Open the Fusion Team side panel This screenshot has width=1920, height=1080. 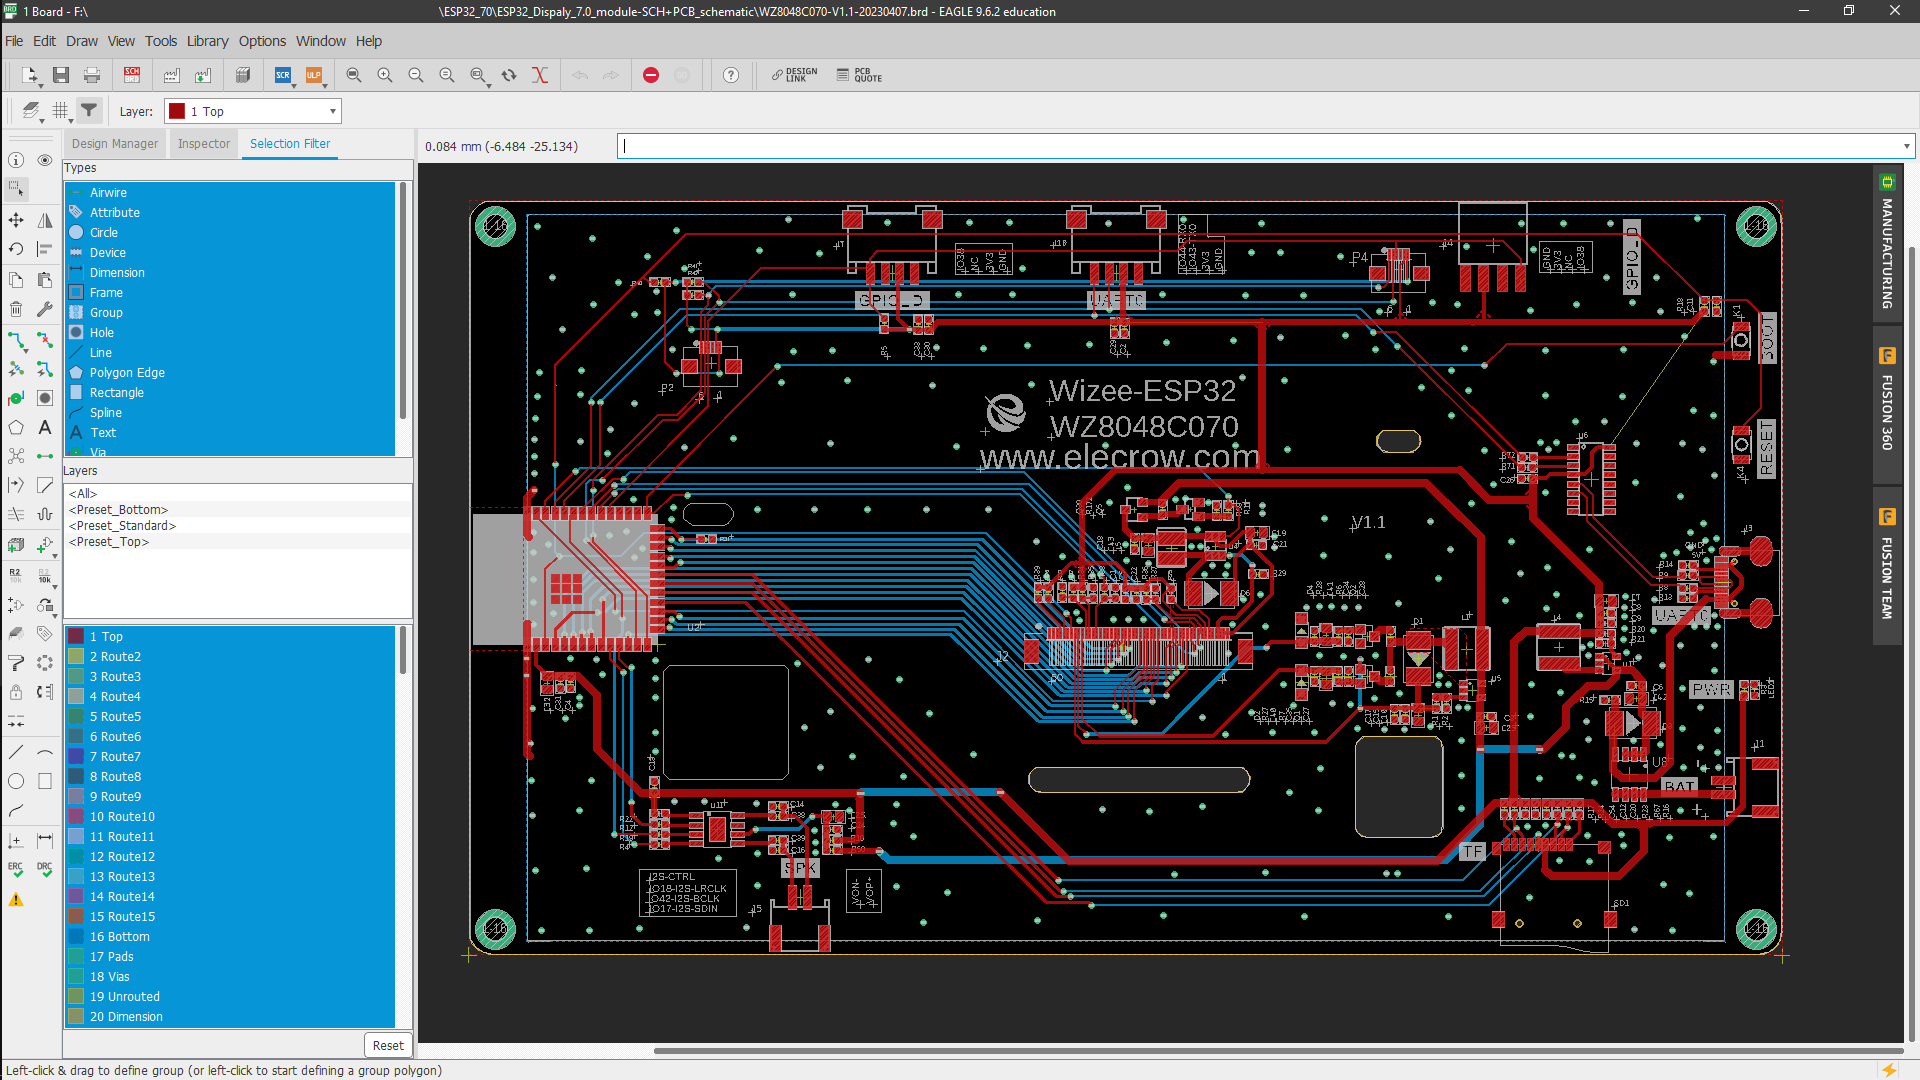[1887, 568]
